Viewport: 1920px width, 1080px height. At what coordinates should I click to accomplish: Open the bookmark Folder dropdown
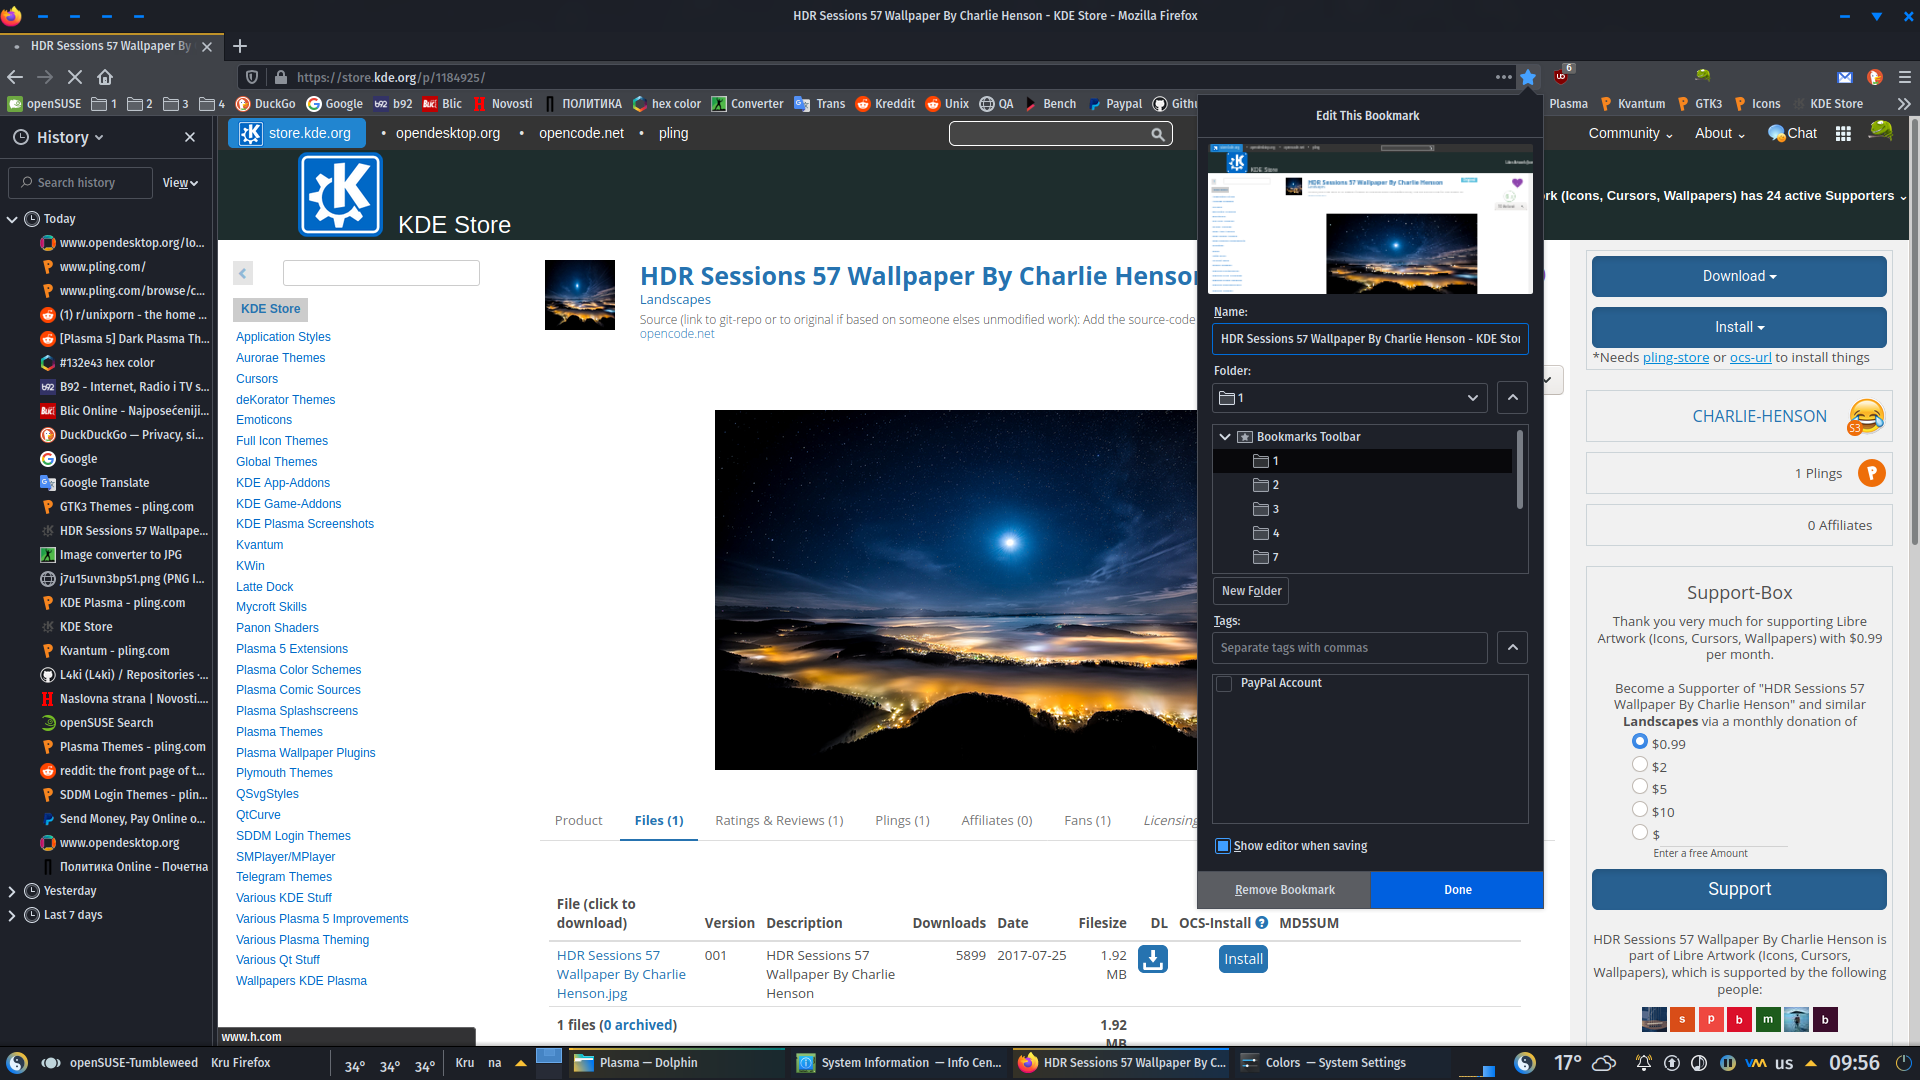coord(1350,398)
